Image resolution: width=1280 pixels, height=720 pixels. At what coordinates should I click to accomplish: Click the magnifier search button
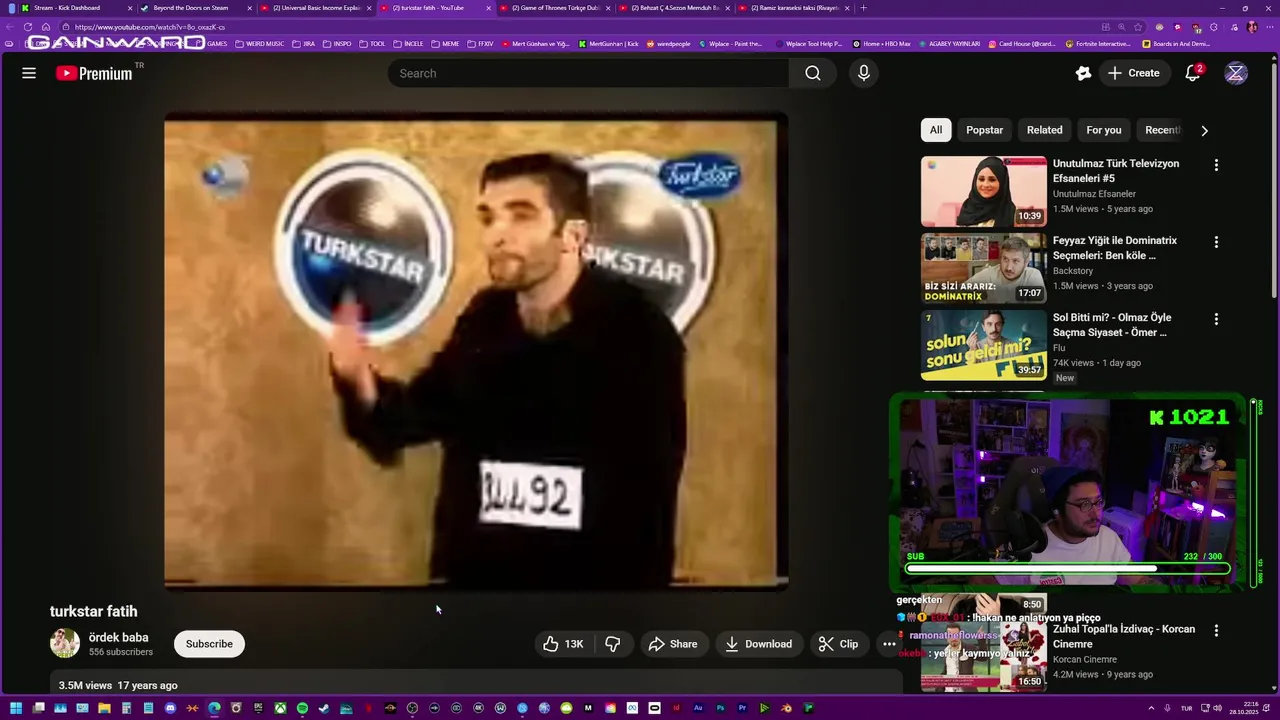tap(813, 73)
